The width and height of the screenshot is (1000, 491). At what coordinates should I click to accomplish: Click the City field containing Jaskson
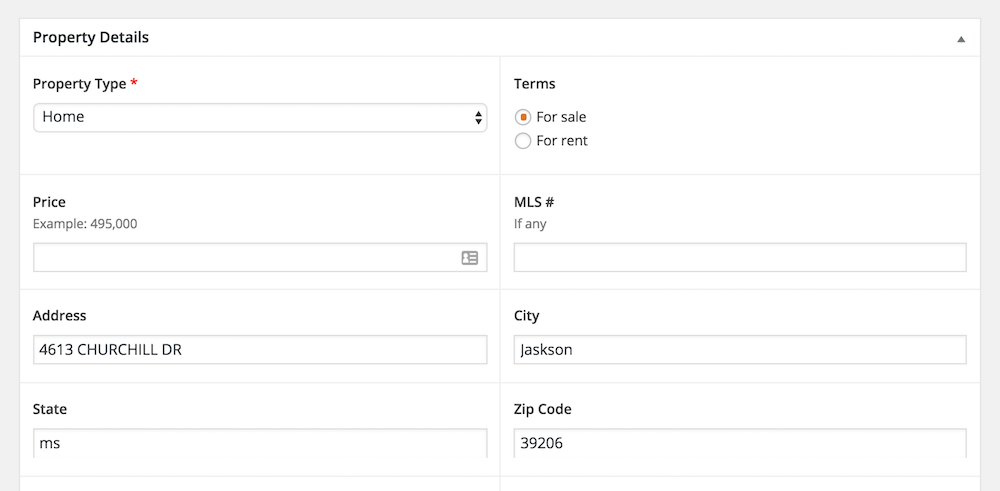click(x=740, y=349)
